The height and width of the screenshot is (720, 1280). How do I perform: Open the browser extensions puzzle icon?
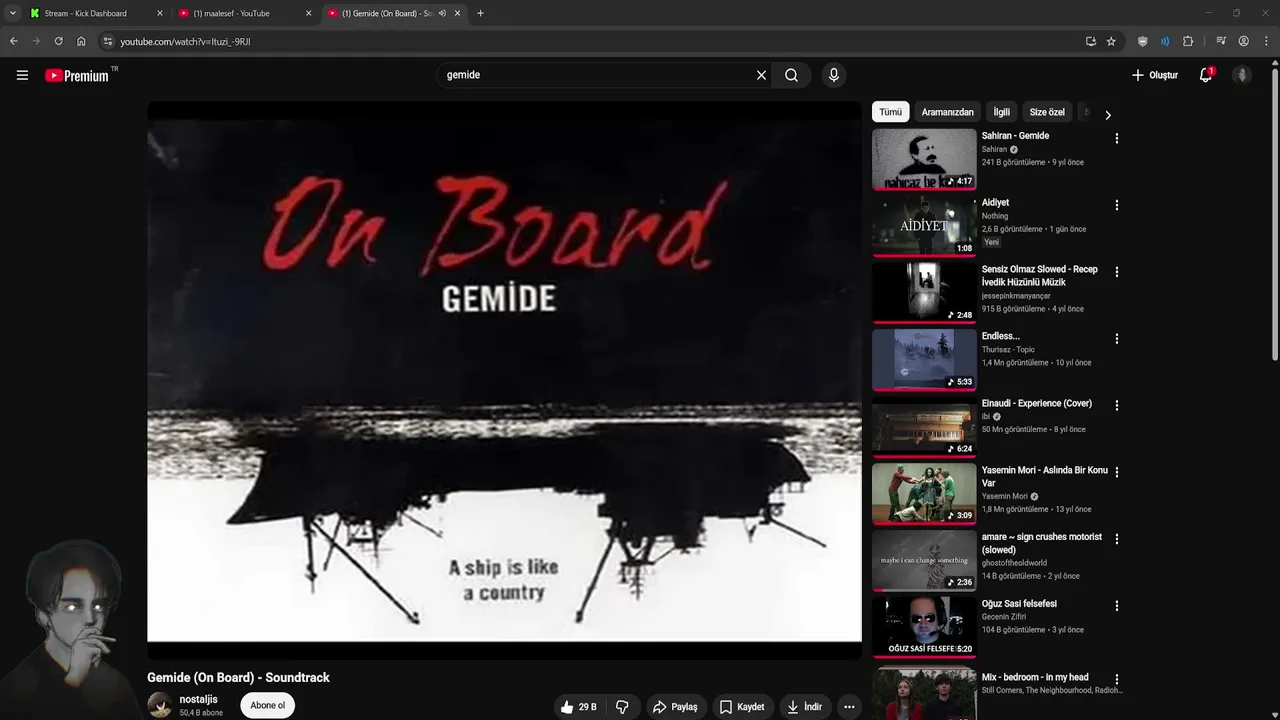pos(1188,41)
